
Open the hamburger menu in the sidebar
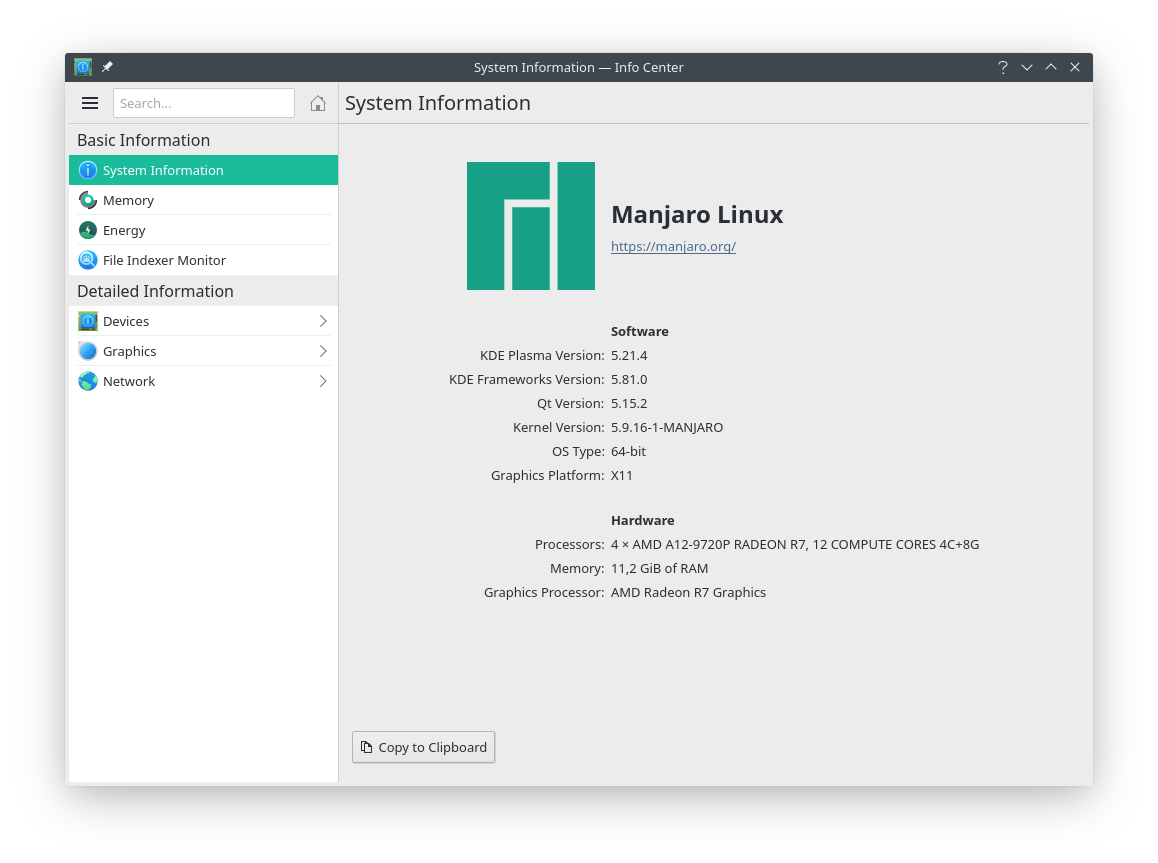click(89, 103)
